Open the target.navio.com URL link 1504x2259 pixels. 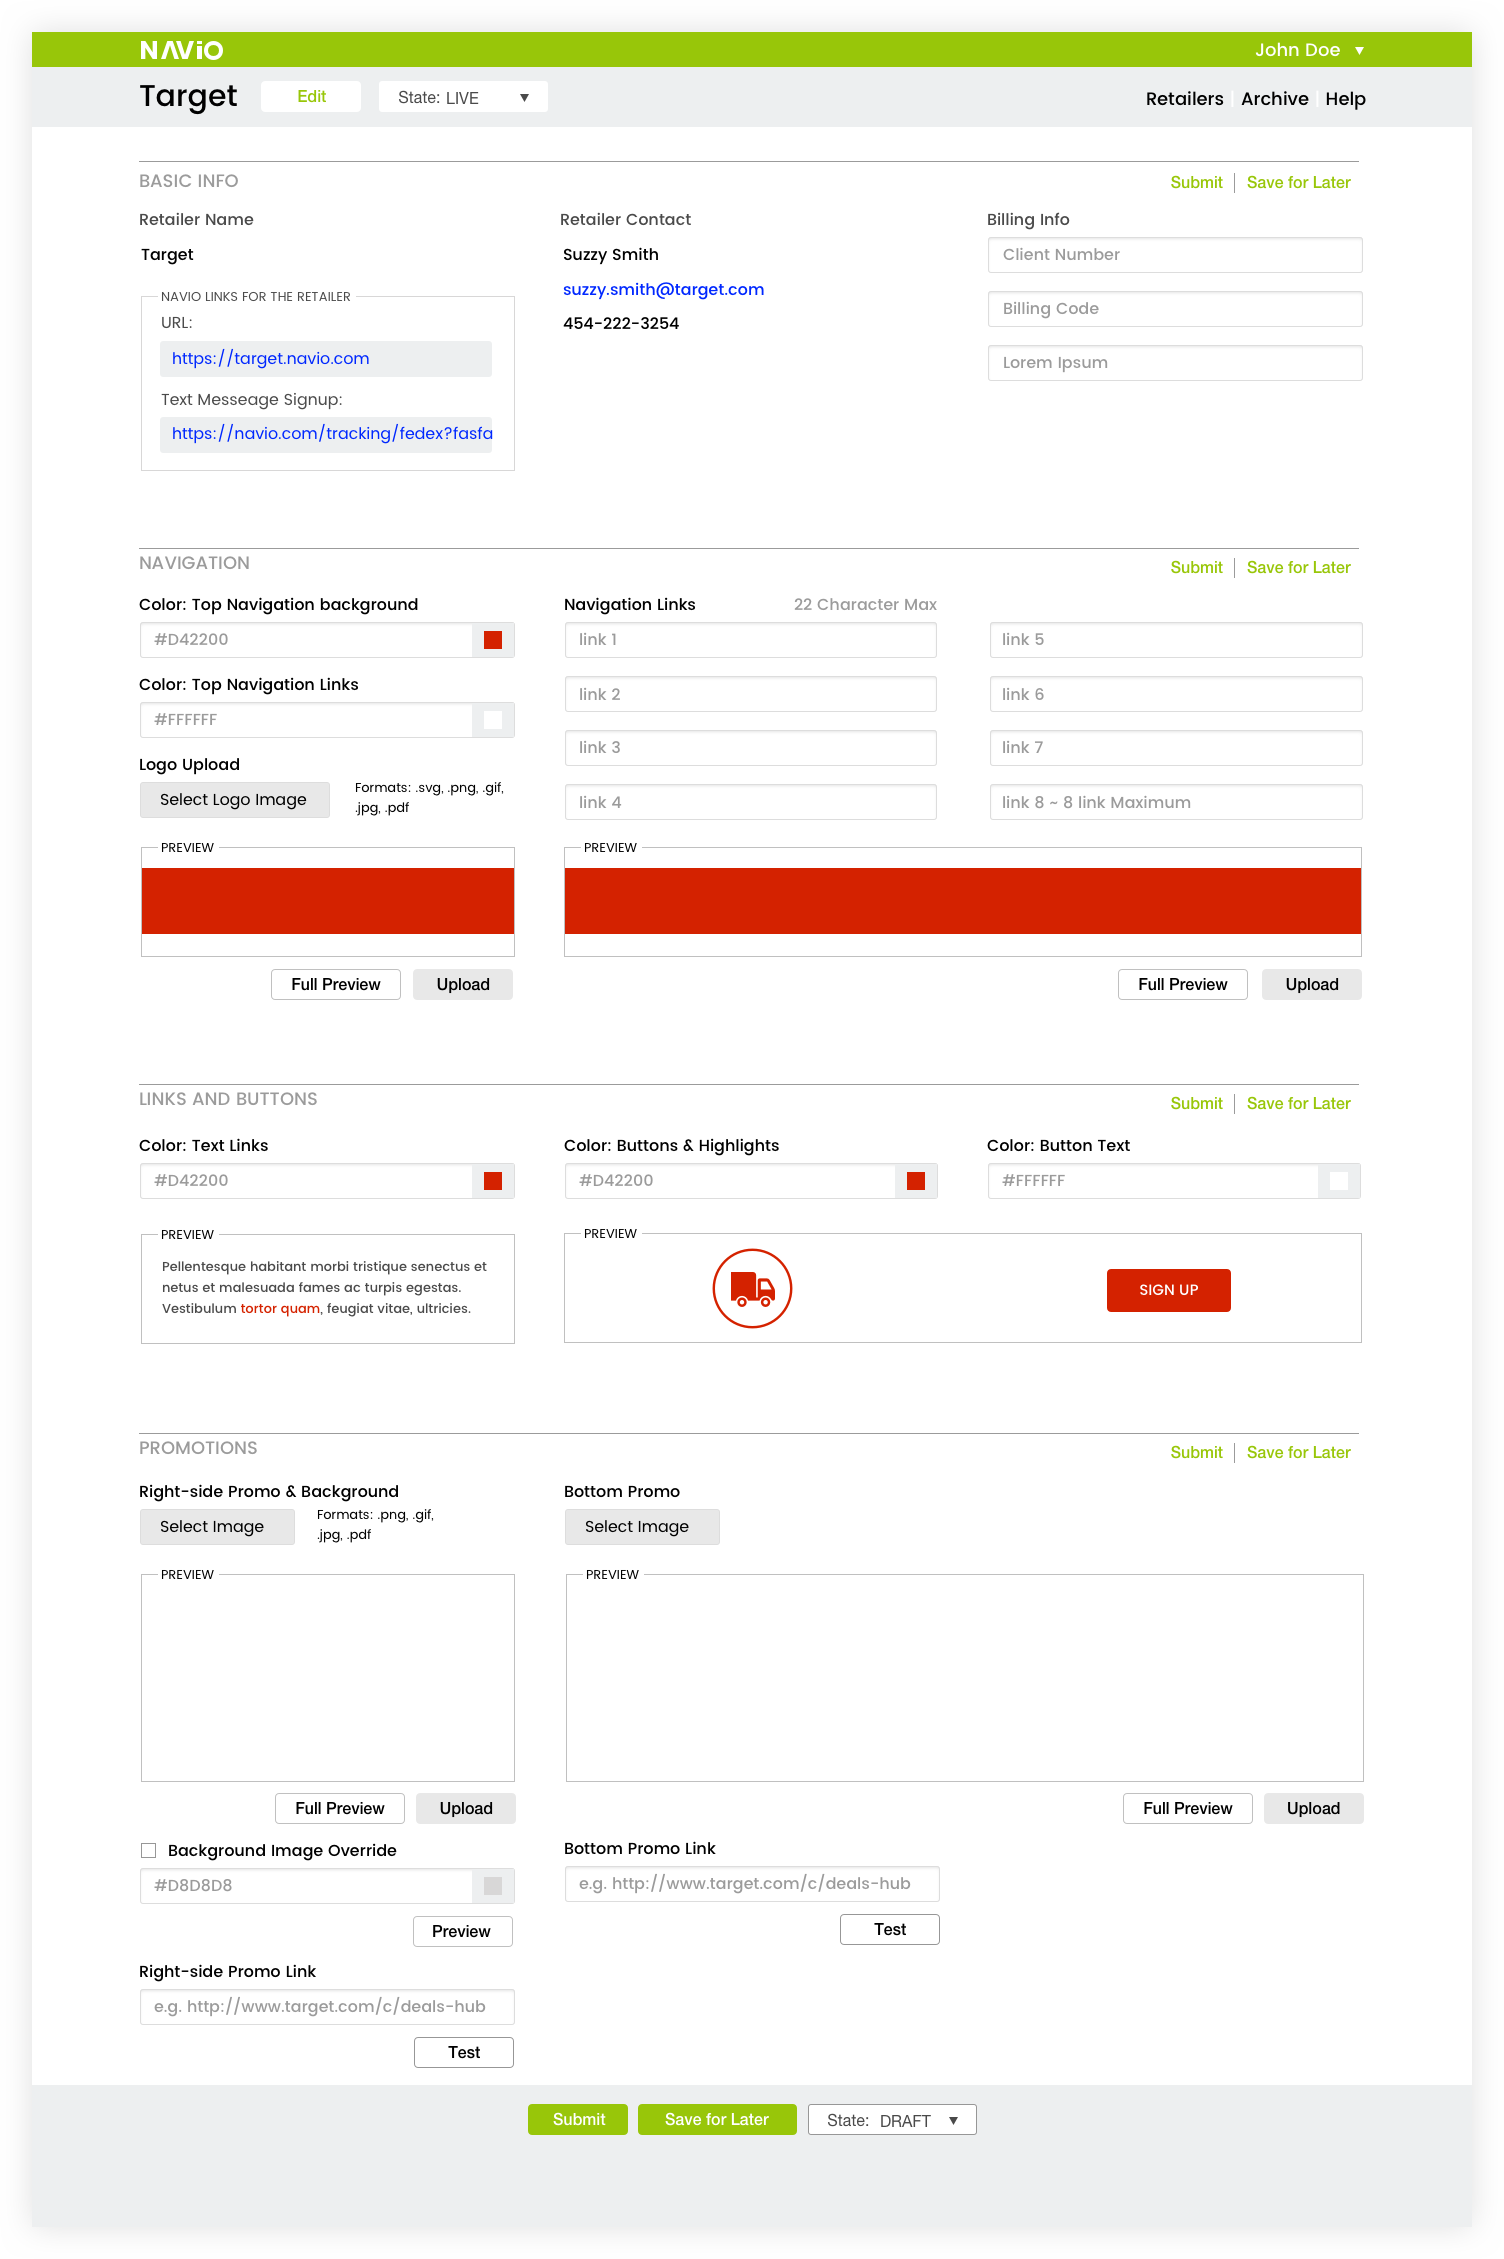(x=270, y=358)
